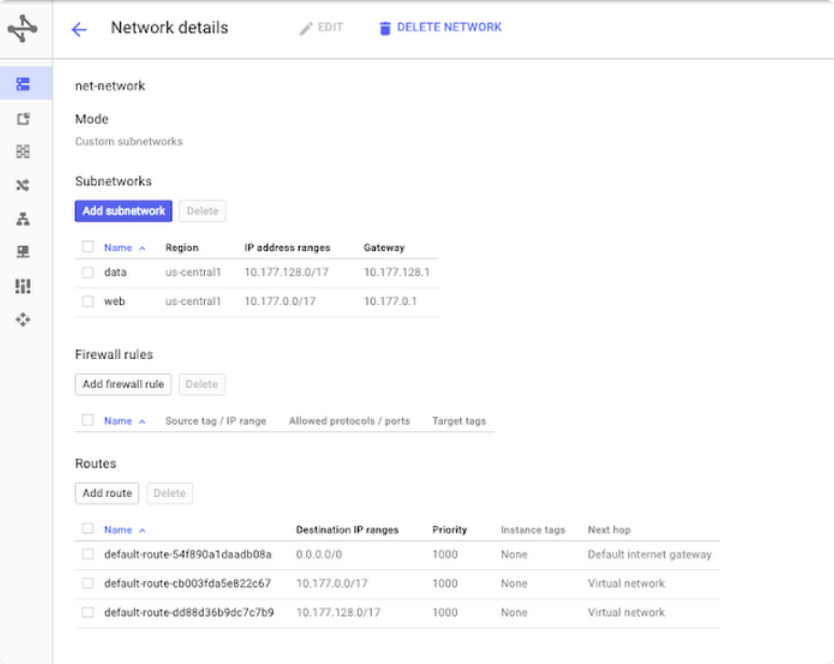The height and width of the screenshot is (664, 834).
Task: Check the web subnetwork checkbox
Action: pos(88,302)
